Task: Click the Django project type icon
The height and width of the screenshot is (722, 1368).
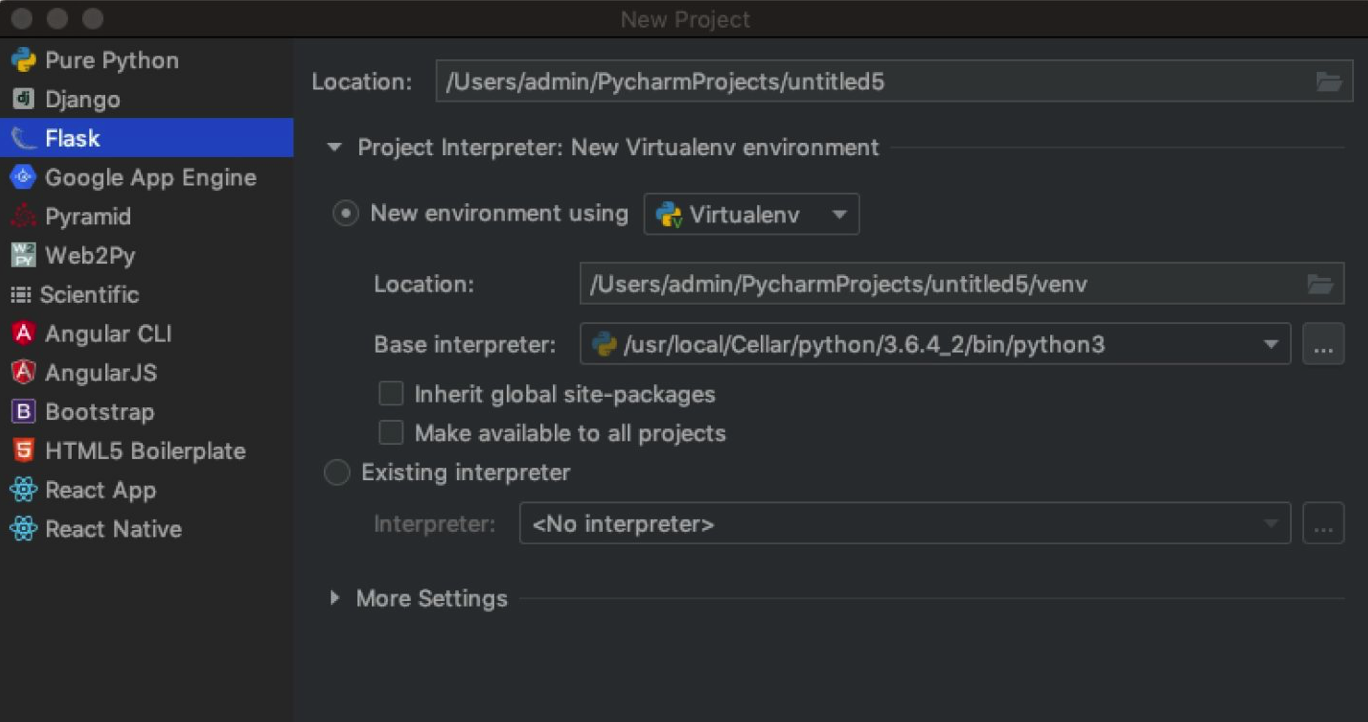Action: 23,99
